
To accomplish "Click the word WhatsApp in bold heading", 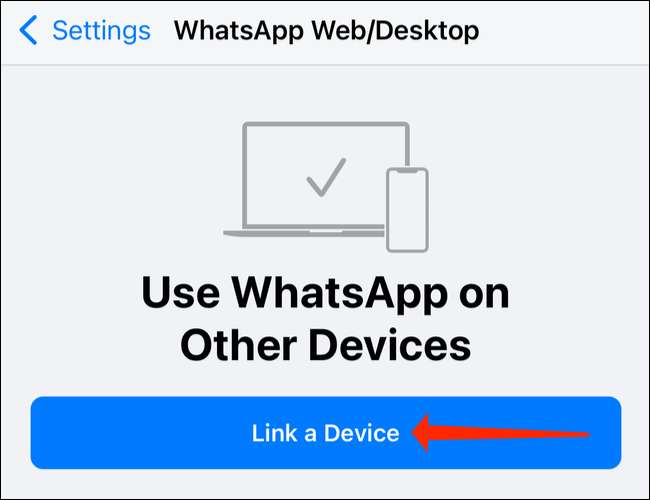I will point(339,294).
